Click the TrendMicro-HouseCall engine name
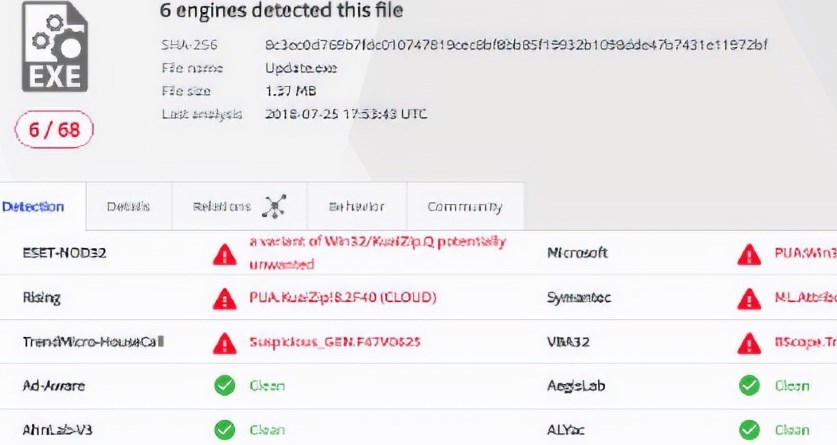 93,341
